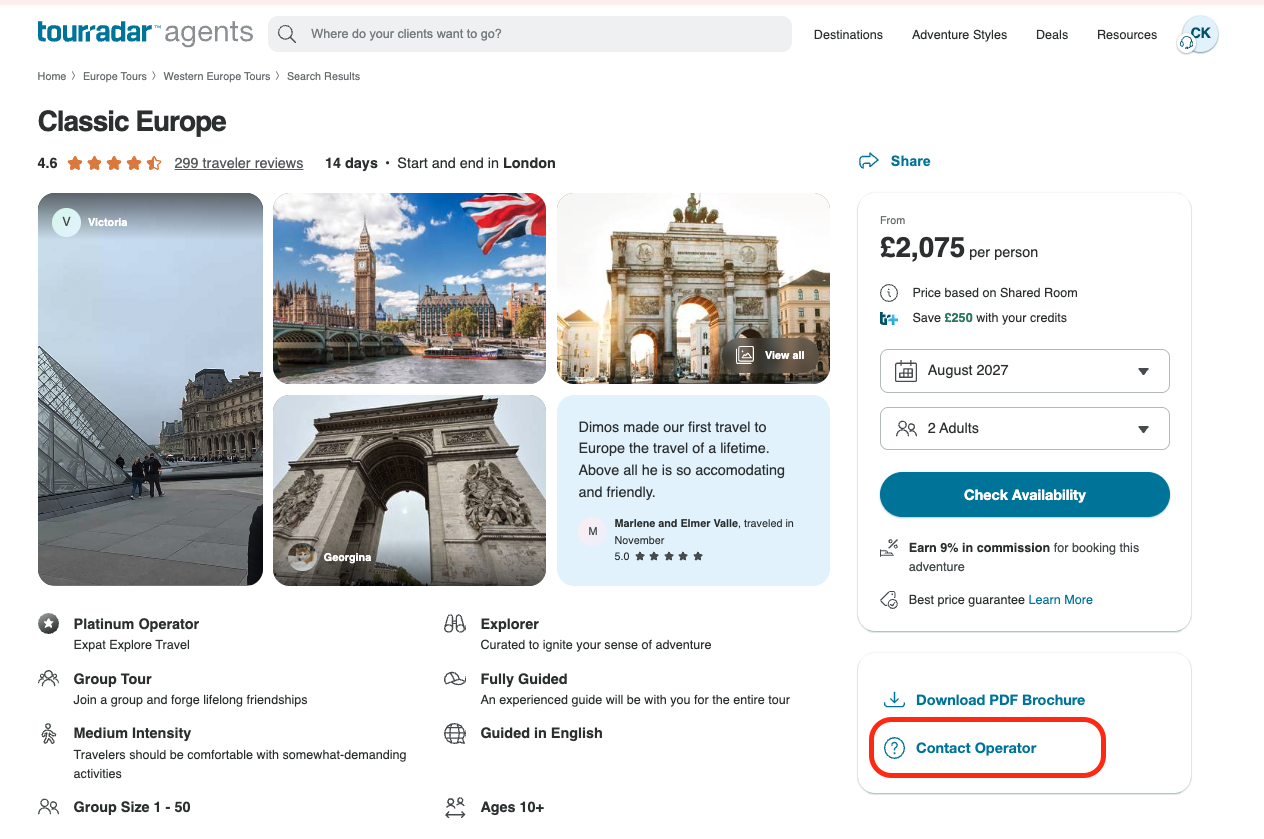Click the calendar icon in date selector
Screen dimensions: 1264x839
[x=906, y=371]
